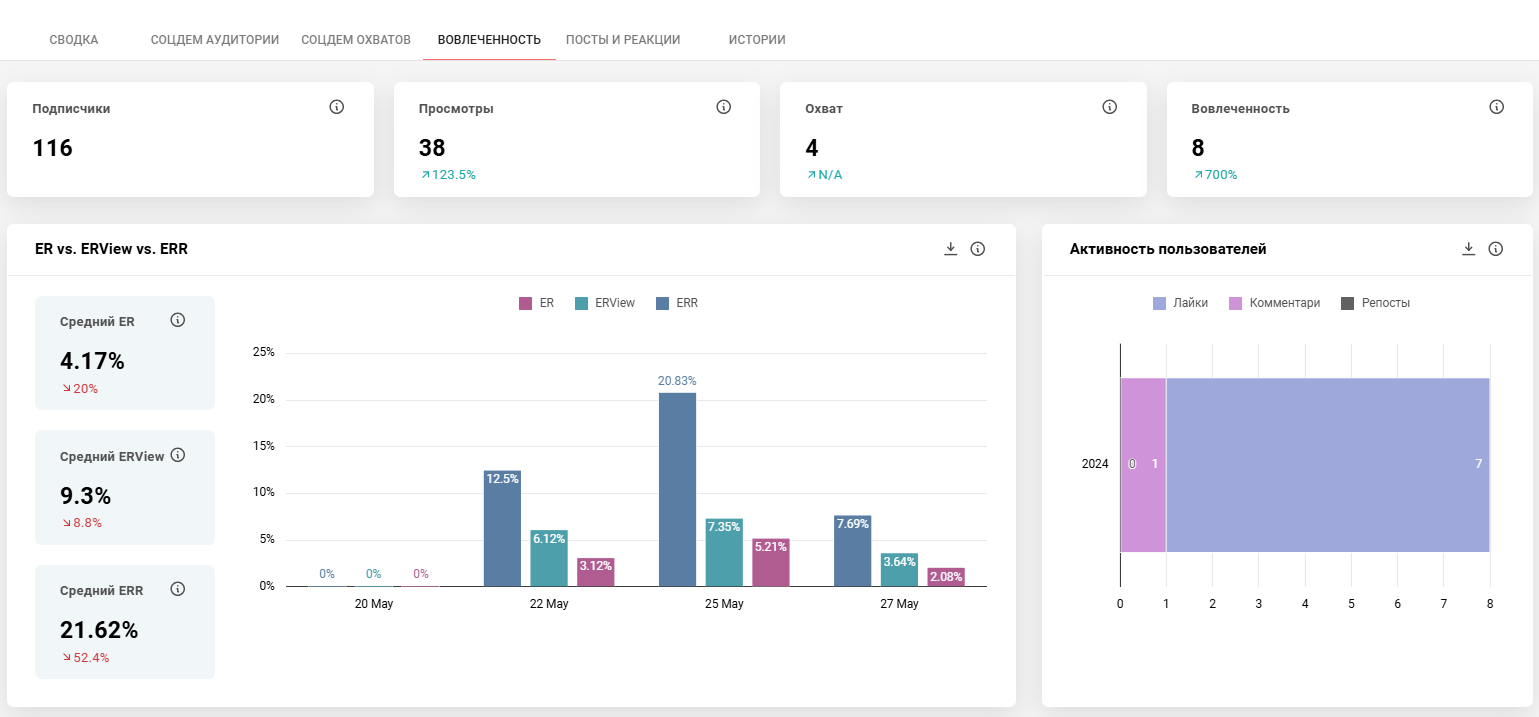Open info icon on Просмотры card
Image resolution: width=1539 pixels, height=717 pixels.
724,107
